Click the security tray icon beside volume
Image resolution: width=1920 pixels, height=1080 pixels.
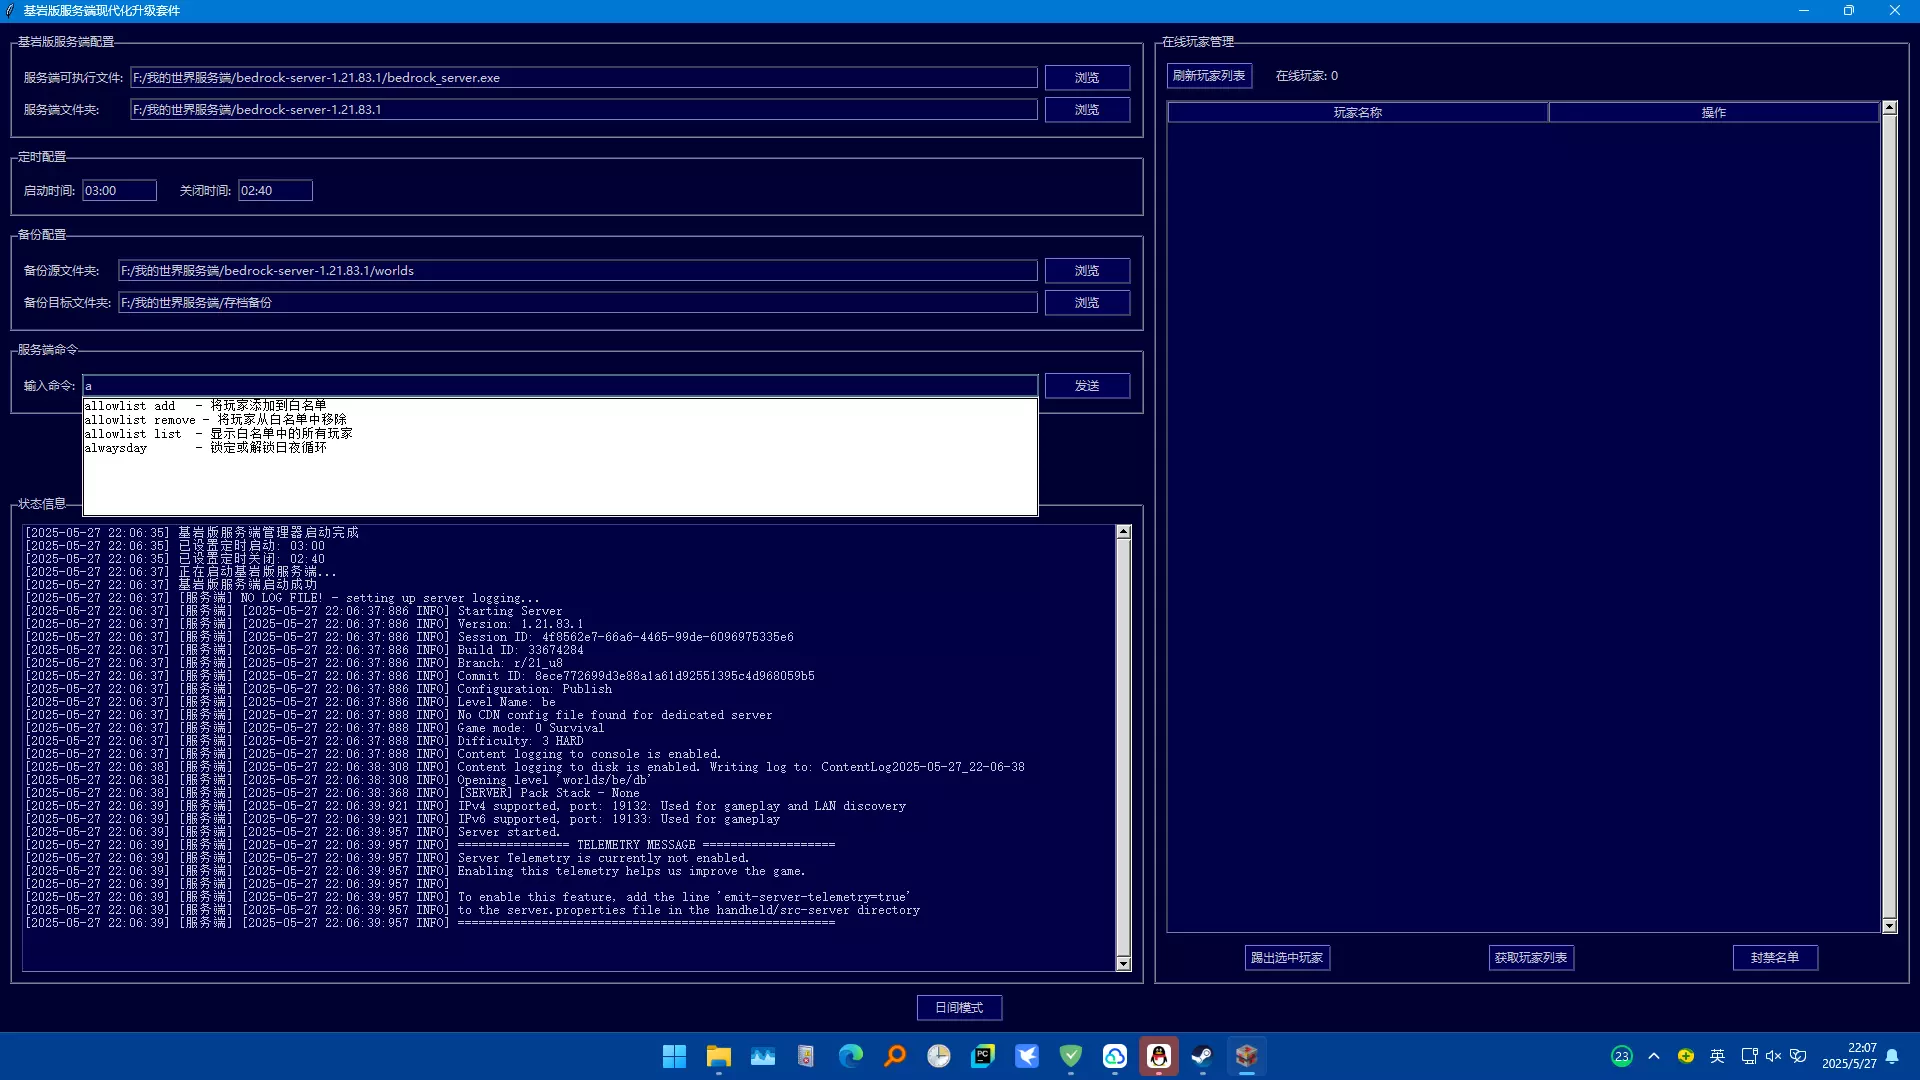pyautogui.click(x=1798, y=1056)
